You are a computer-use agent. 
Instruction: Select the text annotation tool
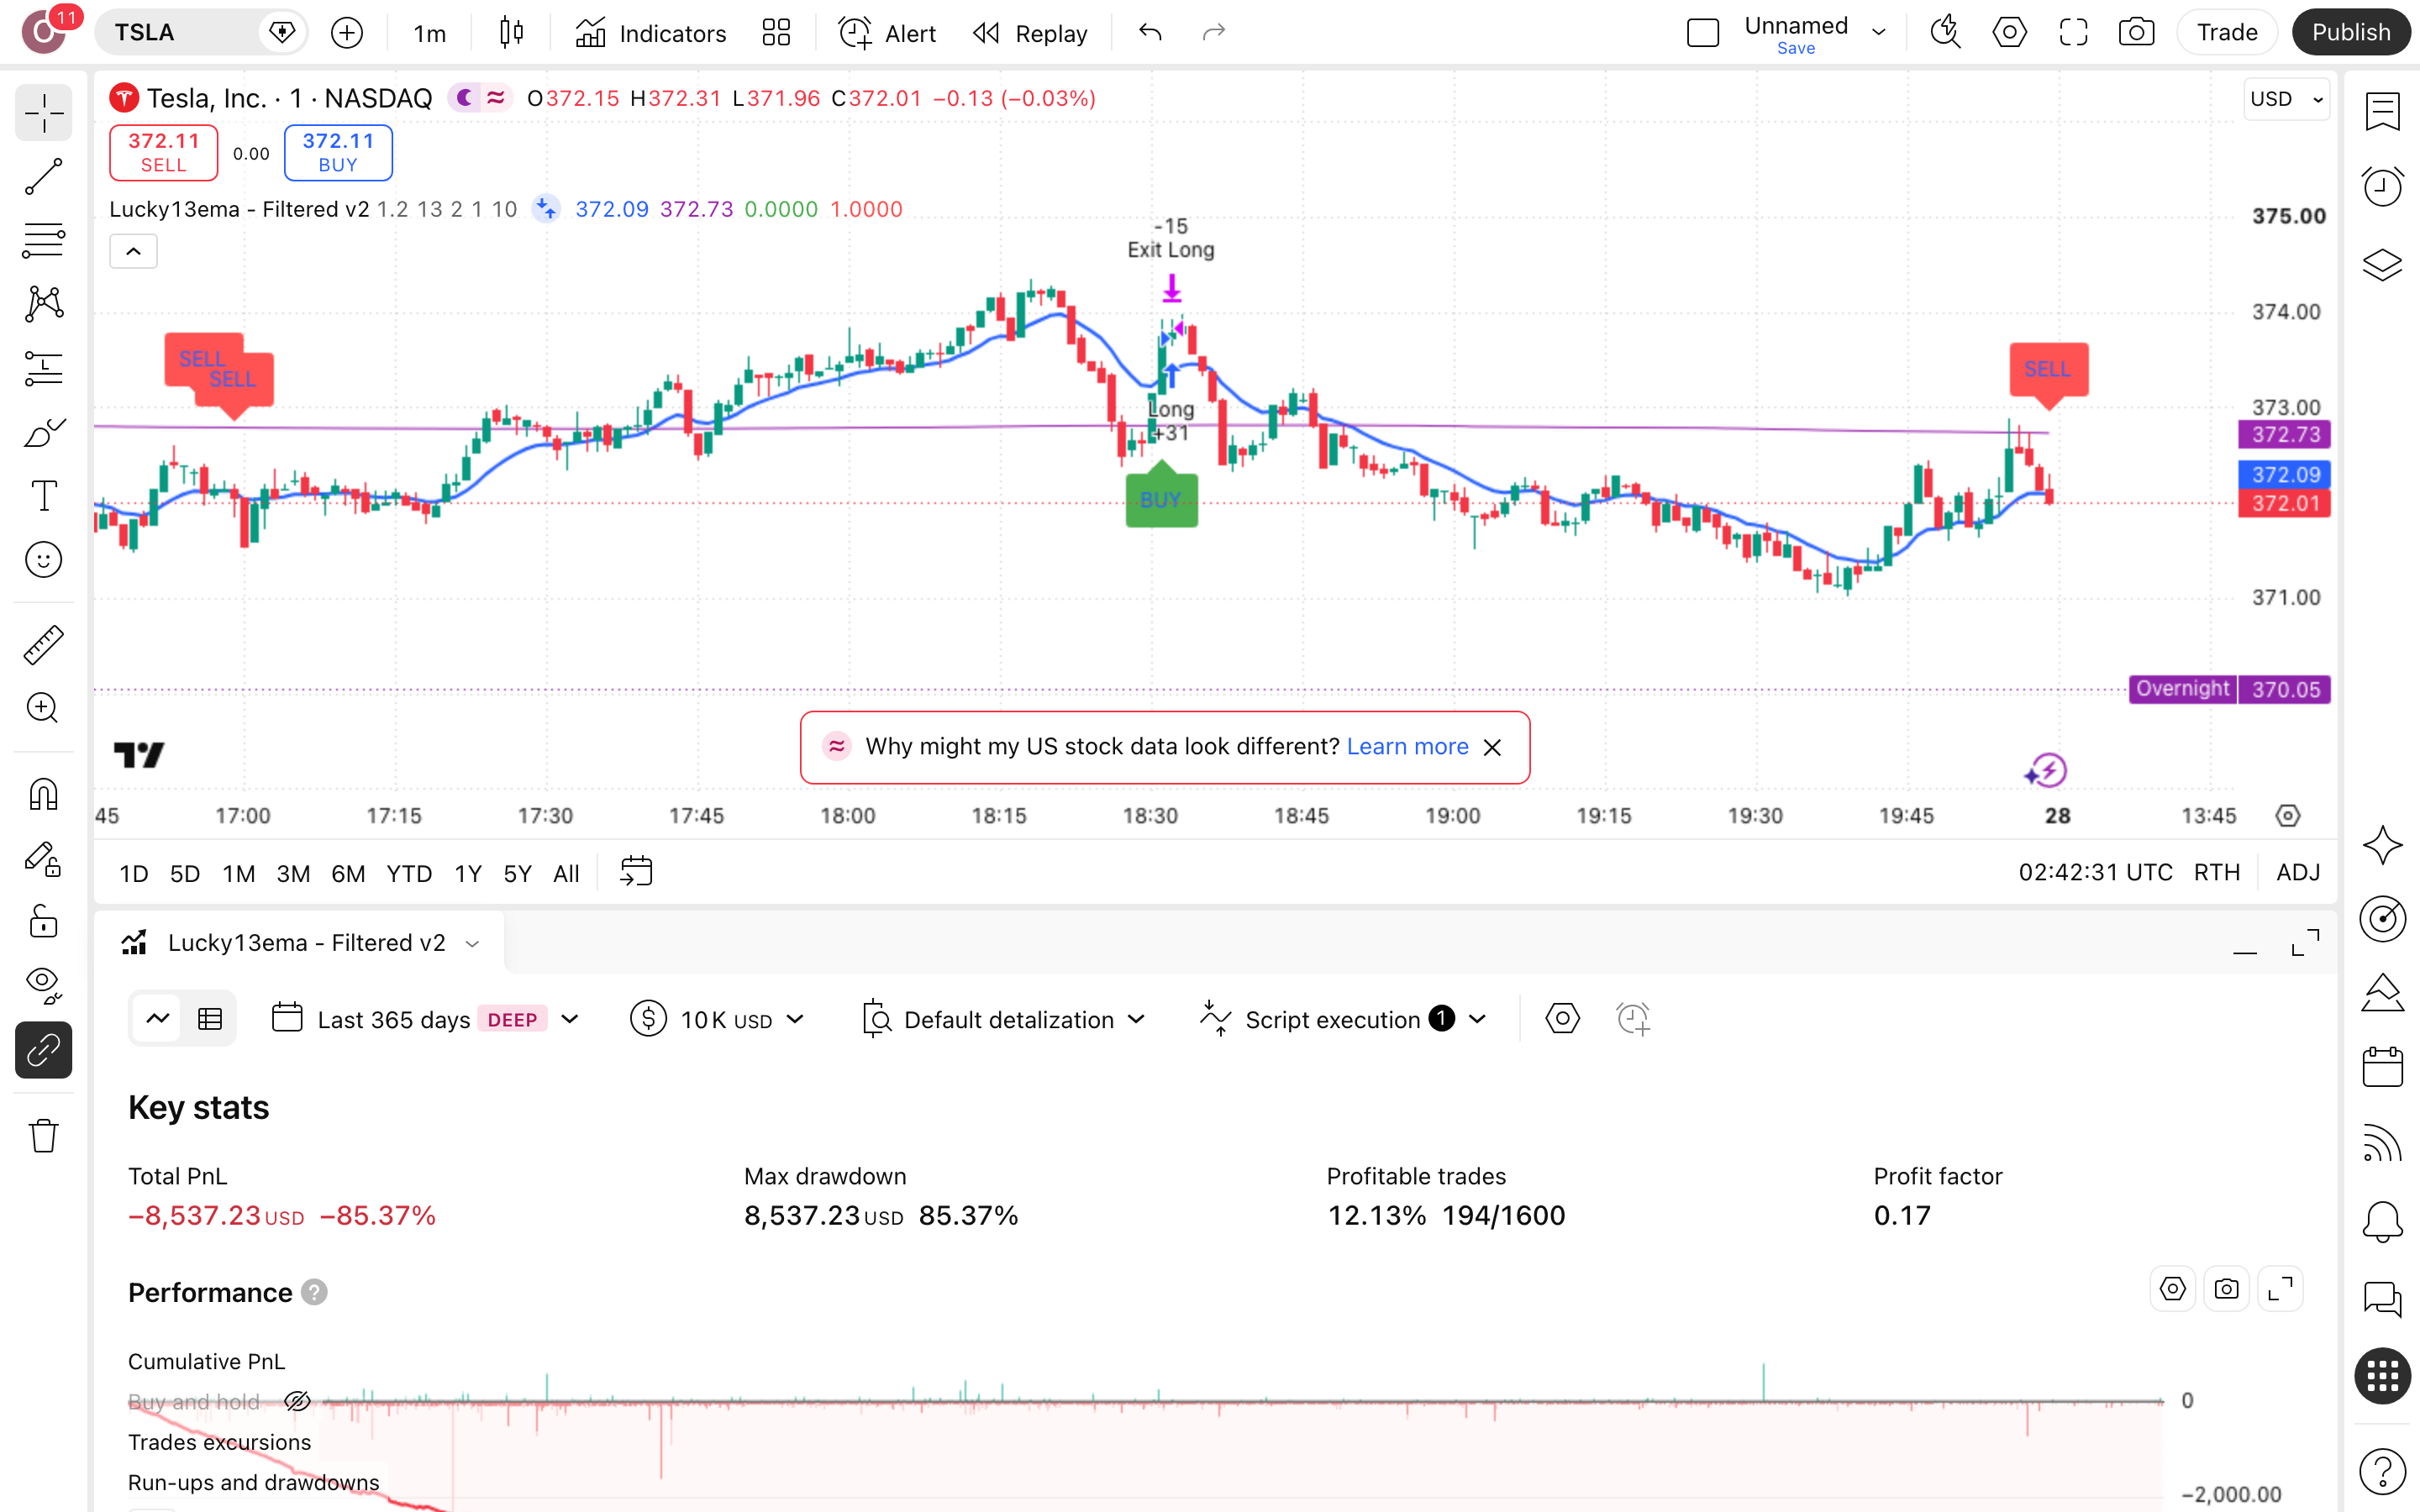tap(43, 496)
